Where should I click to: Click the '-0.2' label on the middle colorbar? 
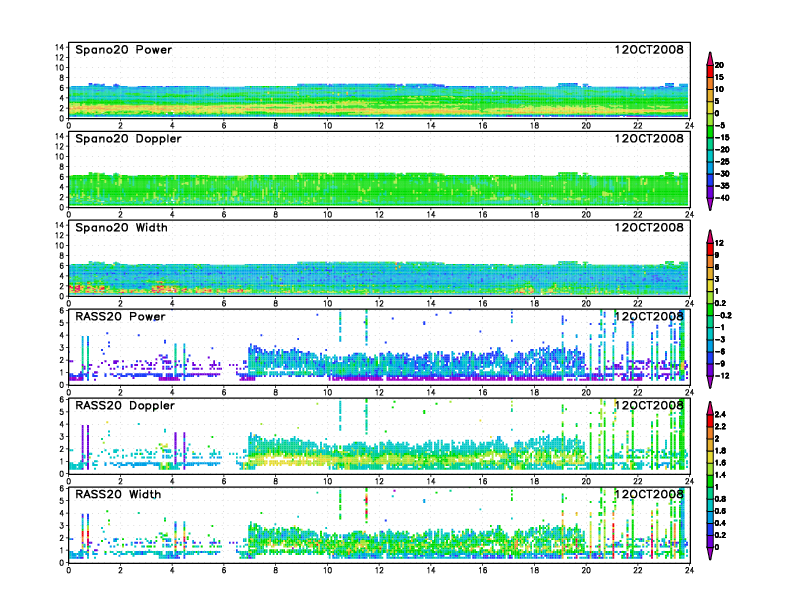(x=723, y=316)
